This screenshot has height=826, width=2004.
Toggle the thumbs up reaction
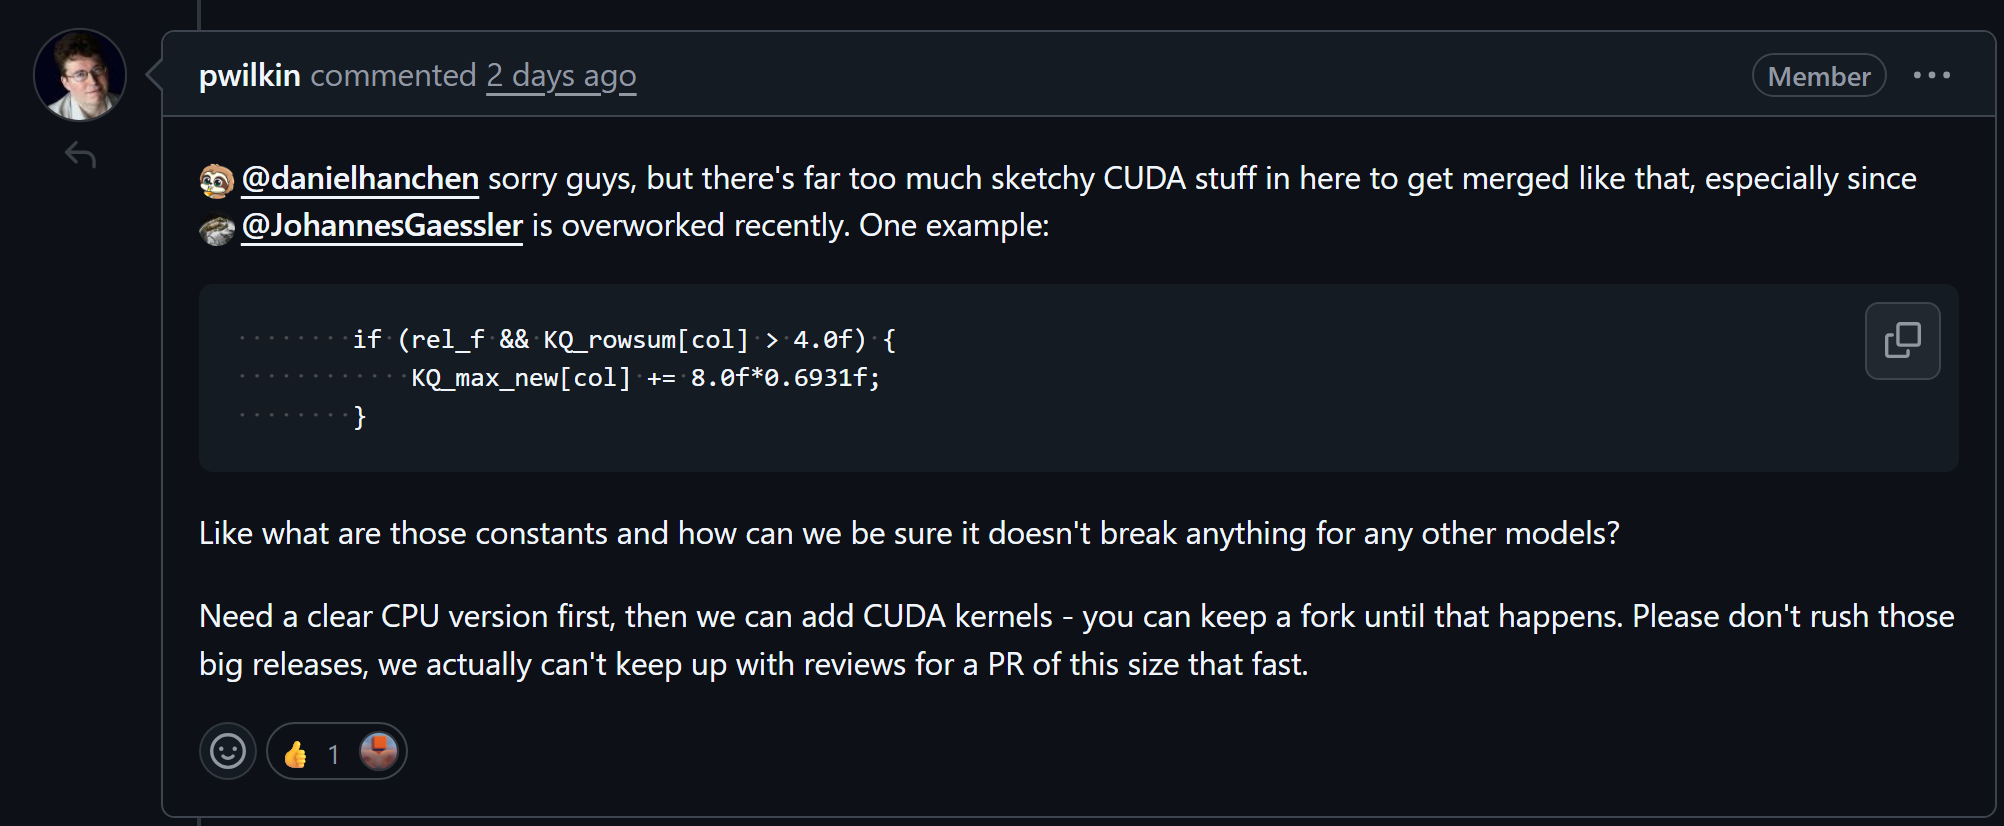[337, 751]
